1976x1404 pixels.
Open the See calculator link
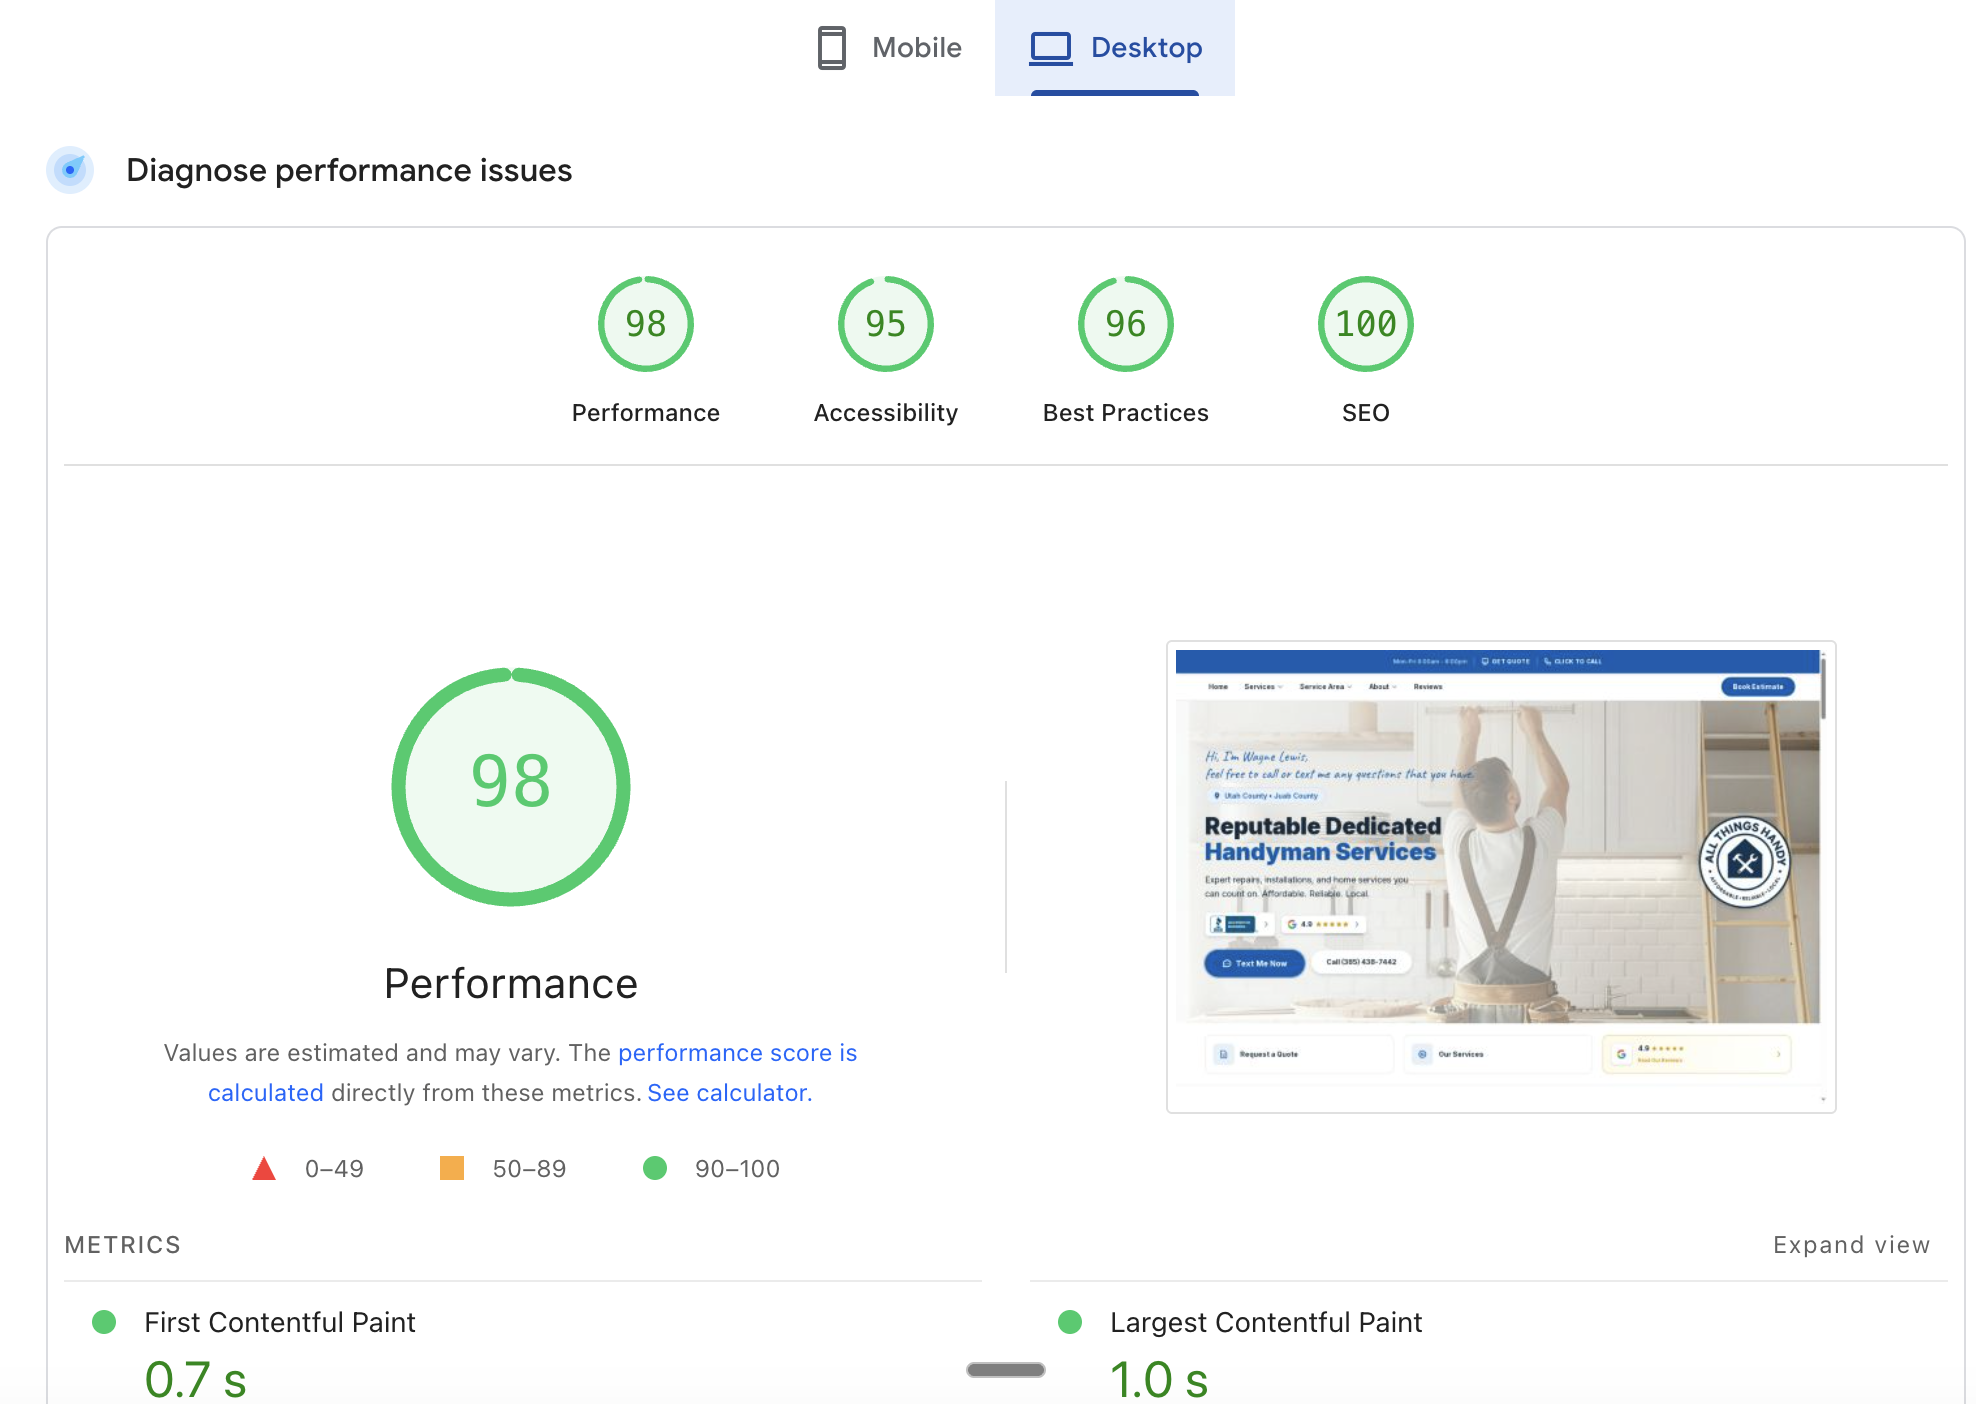tap(728, 1092)
